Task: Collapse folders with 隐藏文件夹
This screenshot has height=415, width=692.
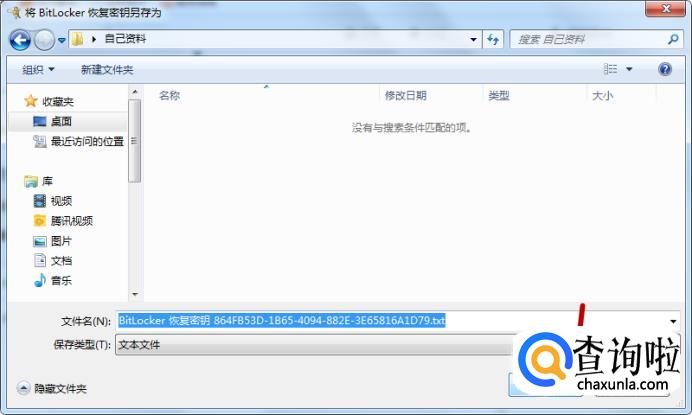Action: coord(52,389)
